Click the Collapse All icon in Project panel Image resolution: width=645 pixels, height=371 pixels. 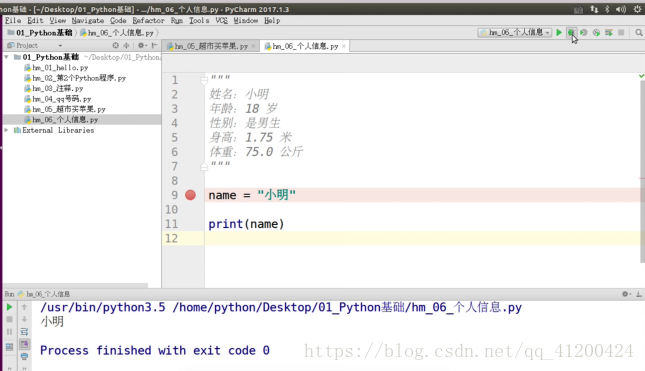pos(126,45)
